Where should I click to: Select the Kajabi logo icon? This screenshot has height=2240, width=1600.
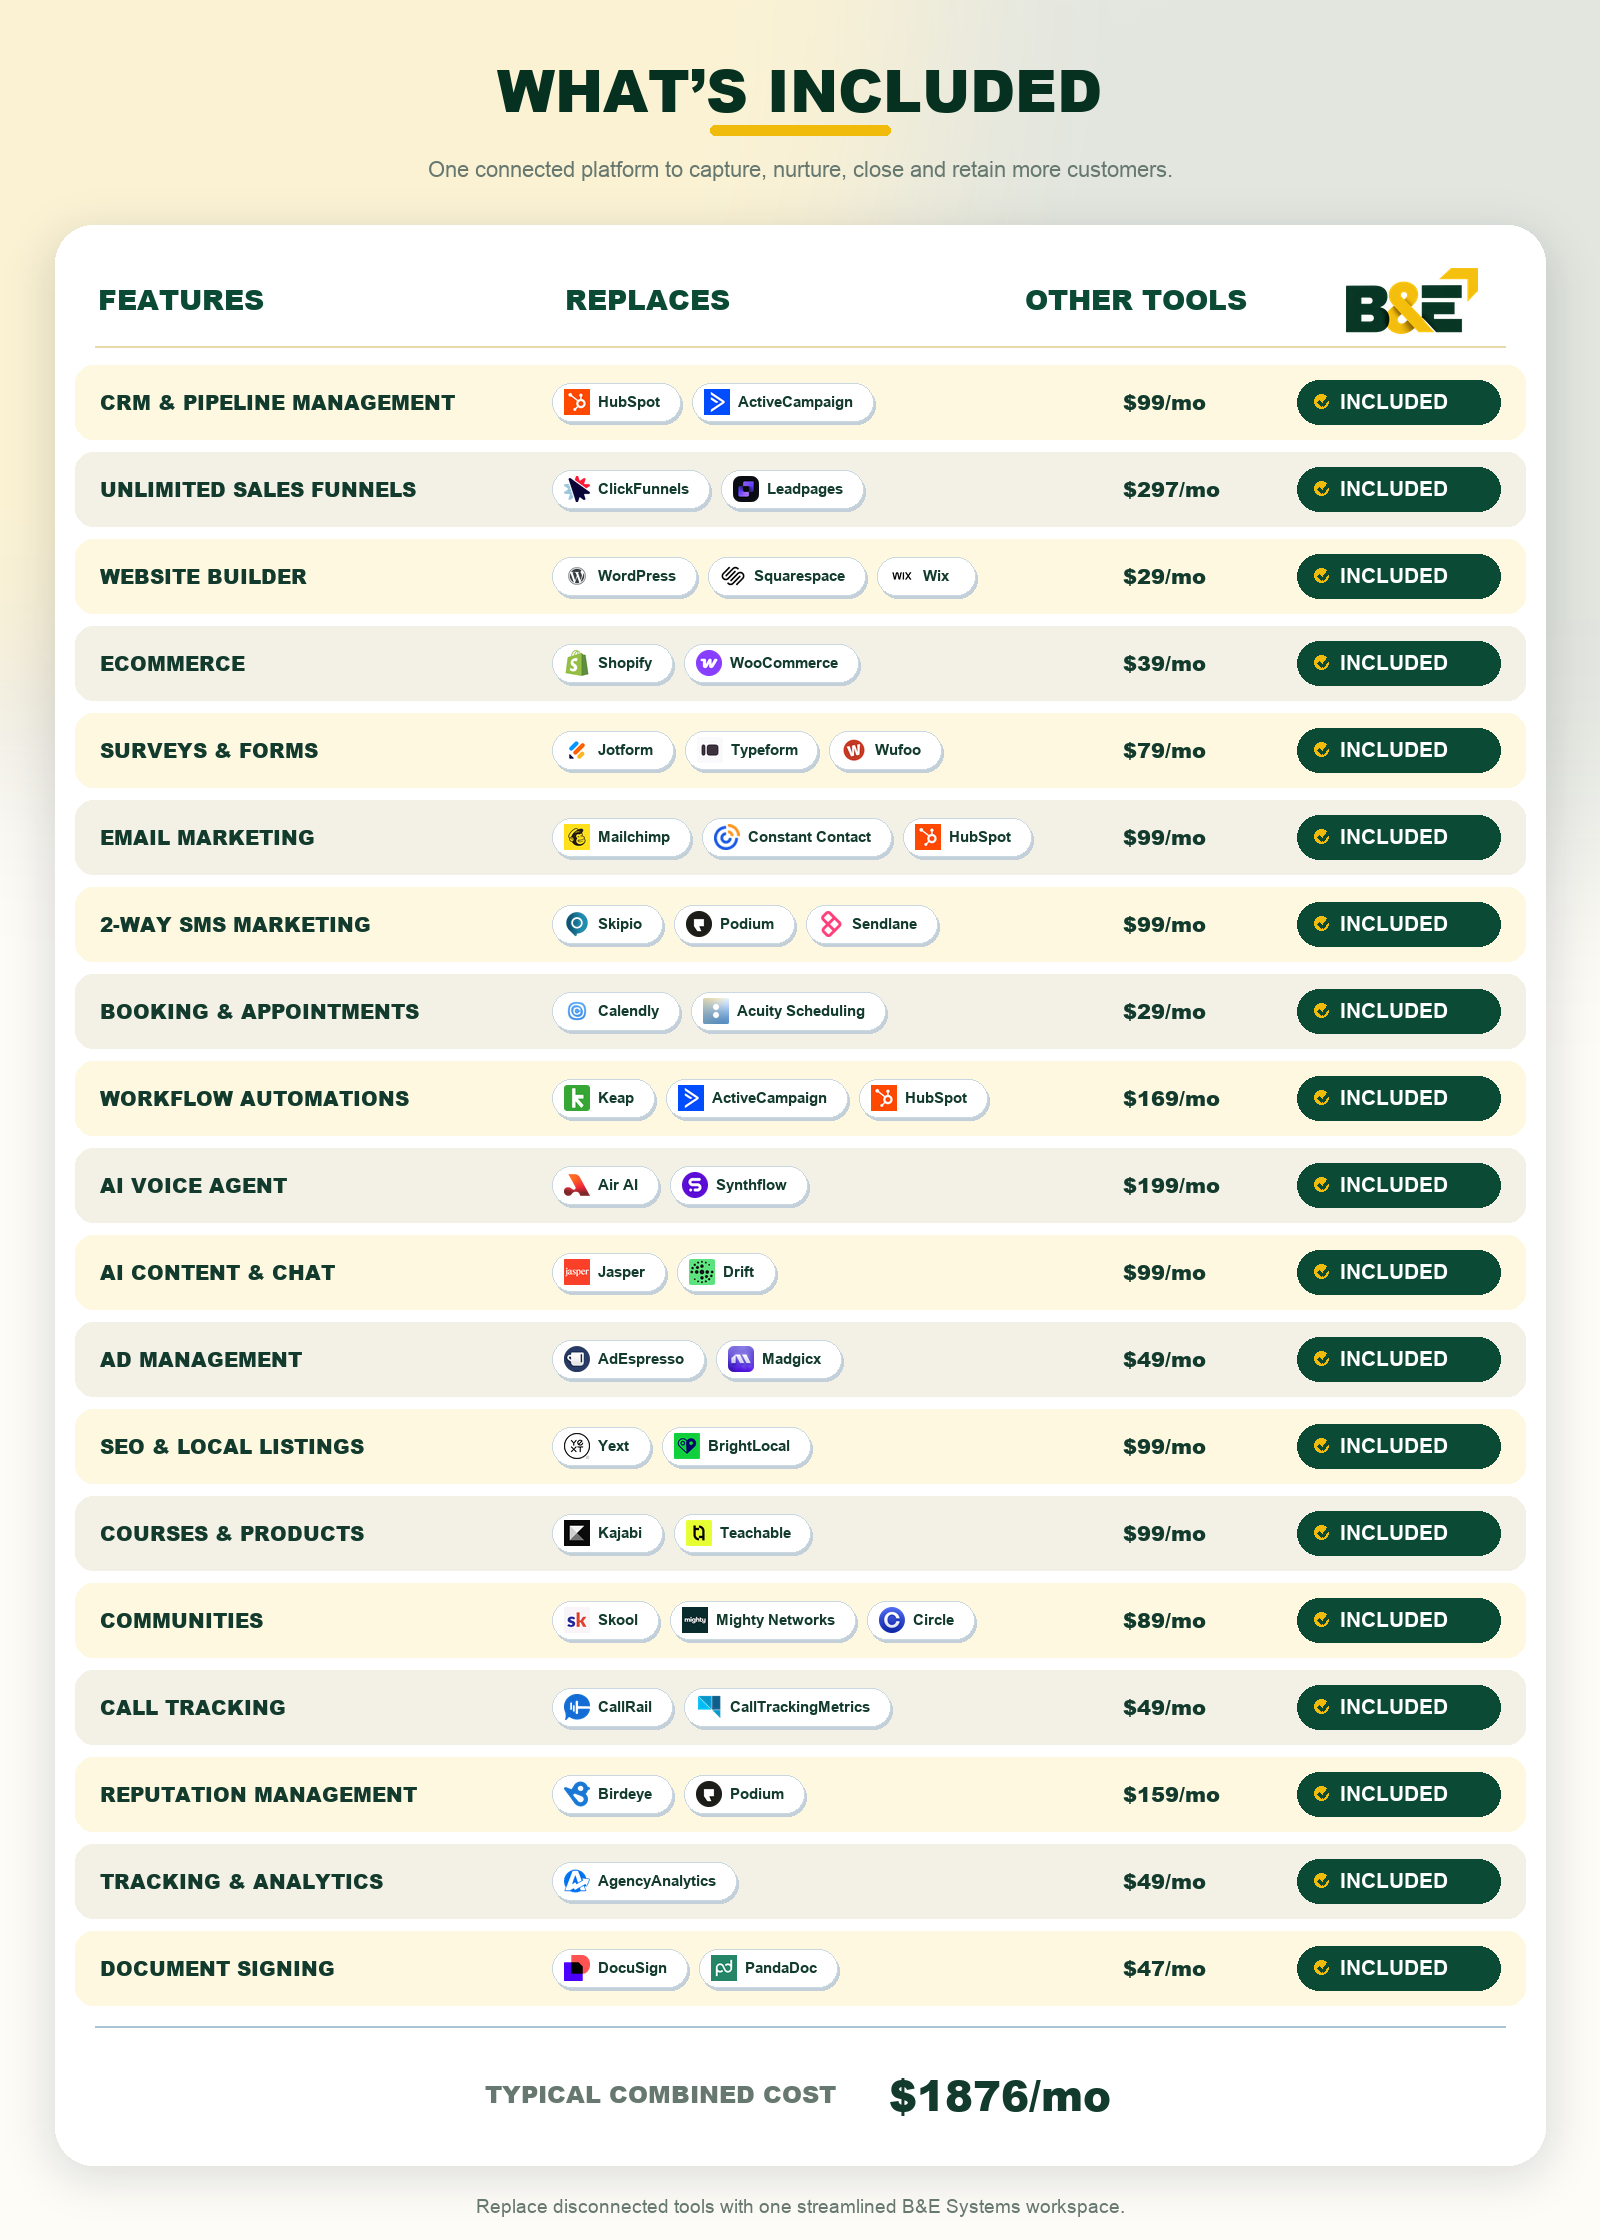click(577, 1533)
